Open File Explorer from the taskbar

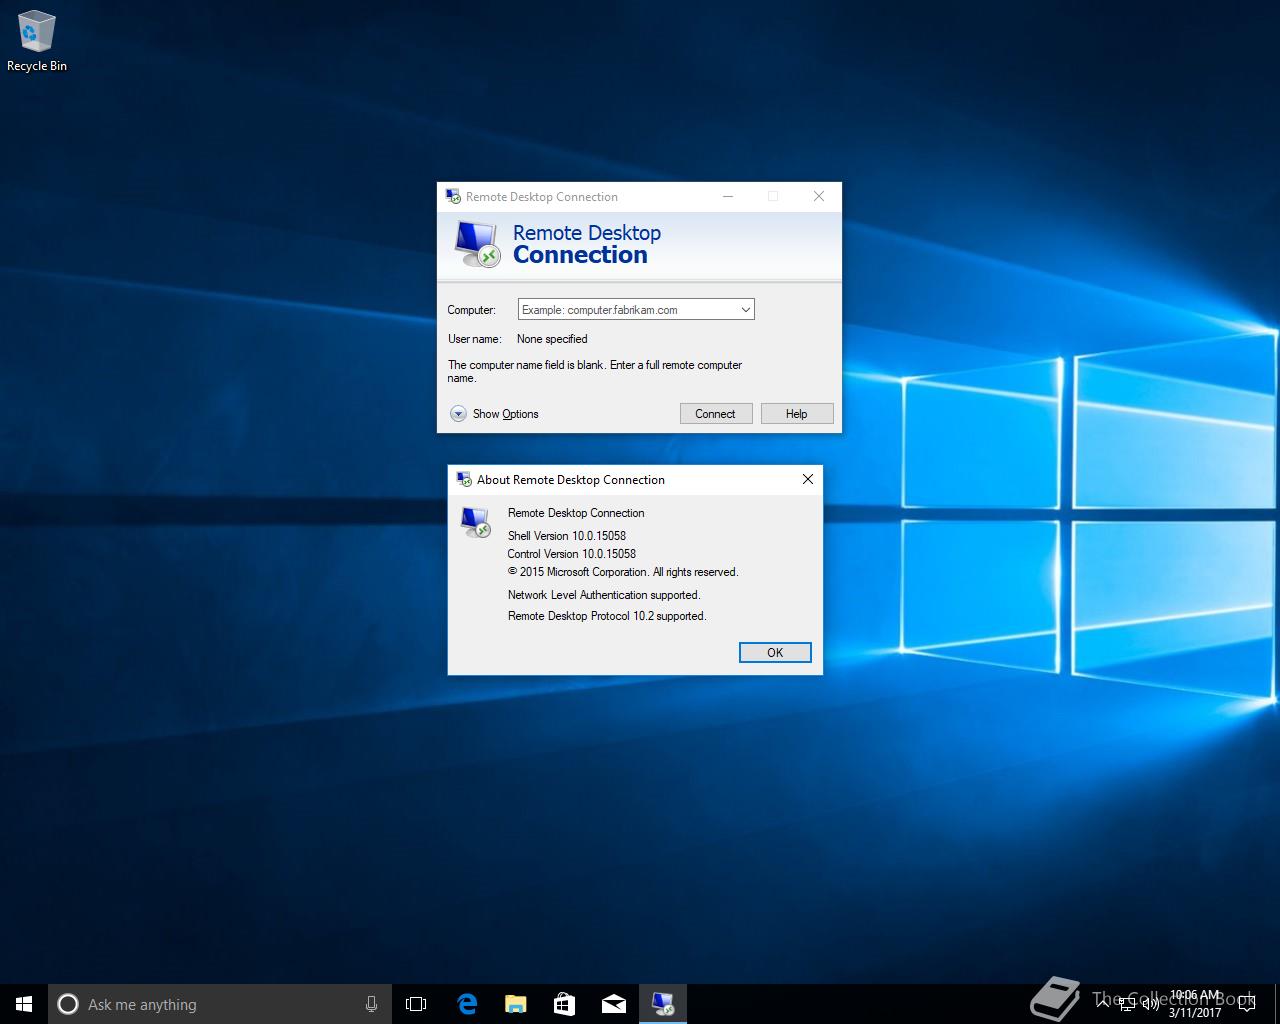pyautogui.click(x=515, y=1004)
